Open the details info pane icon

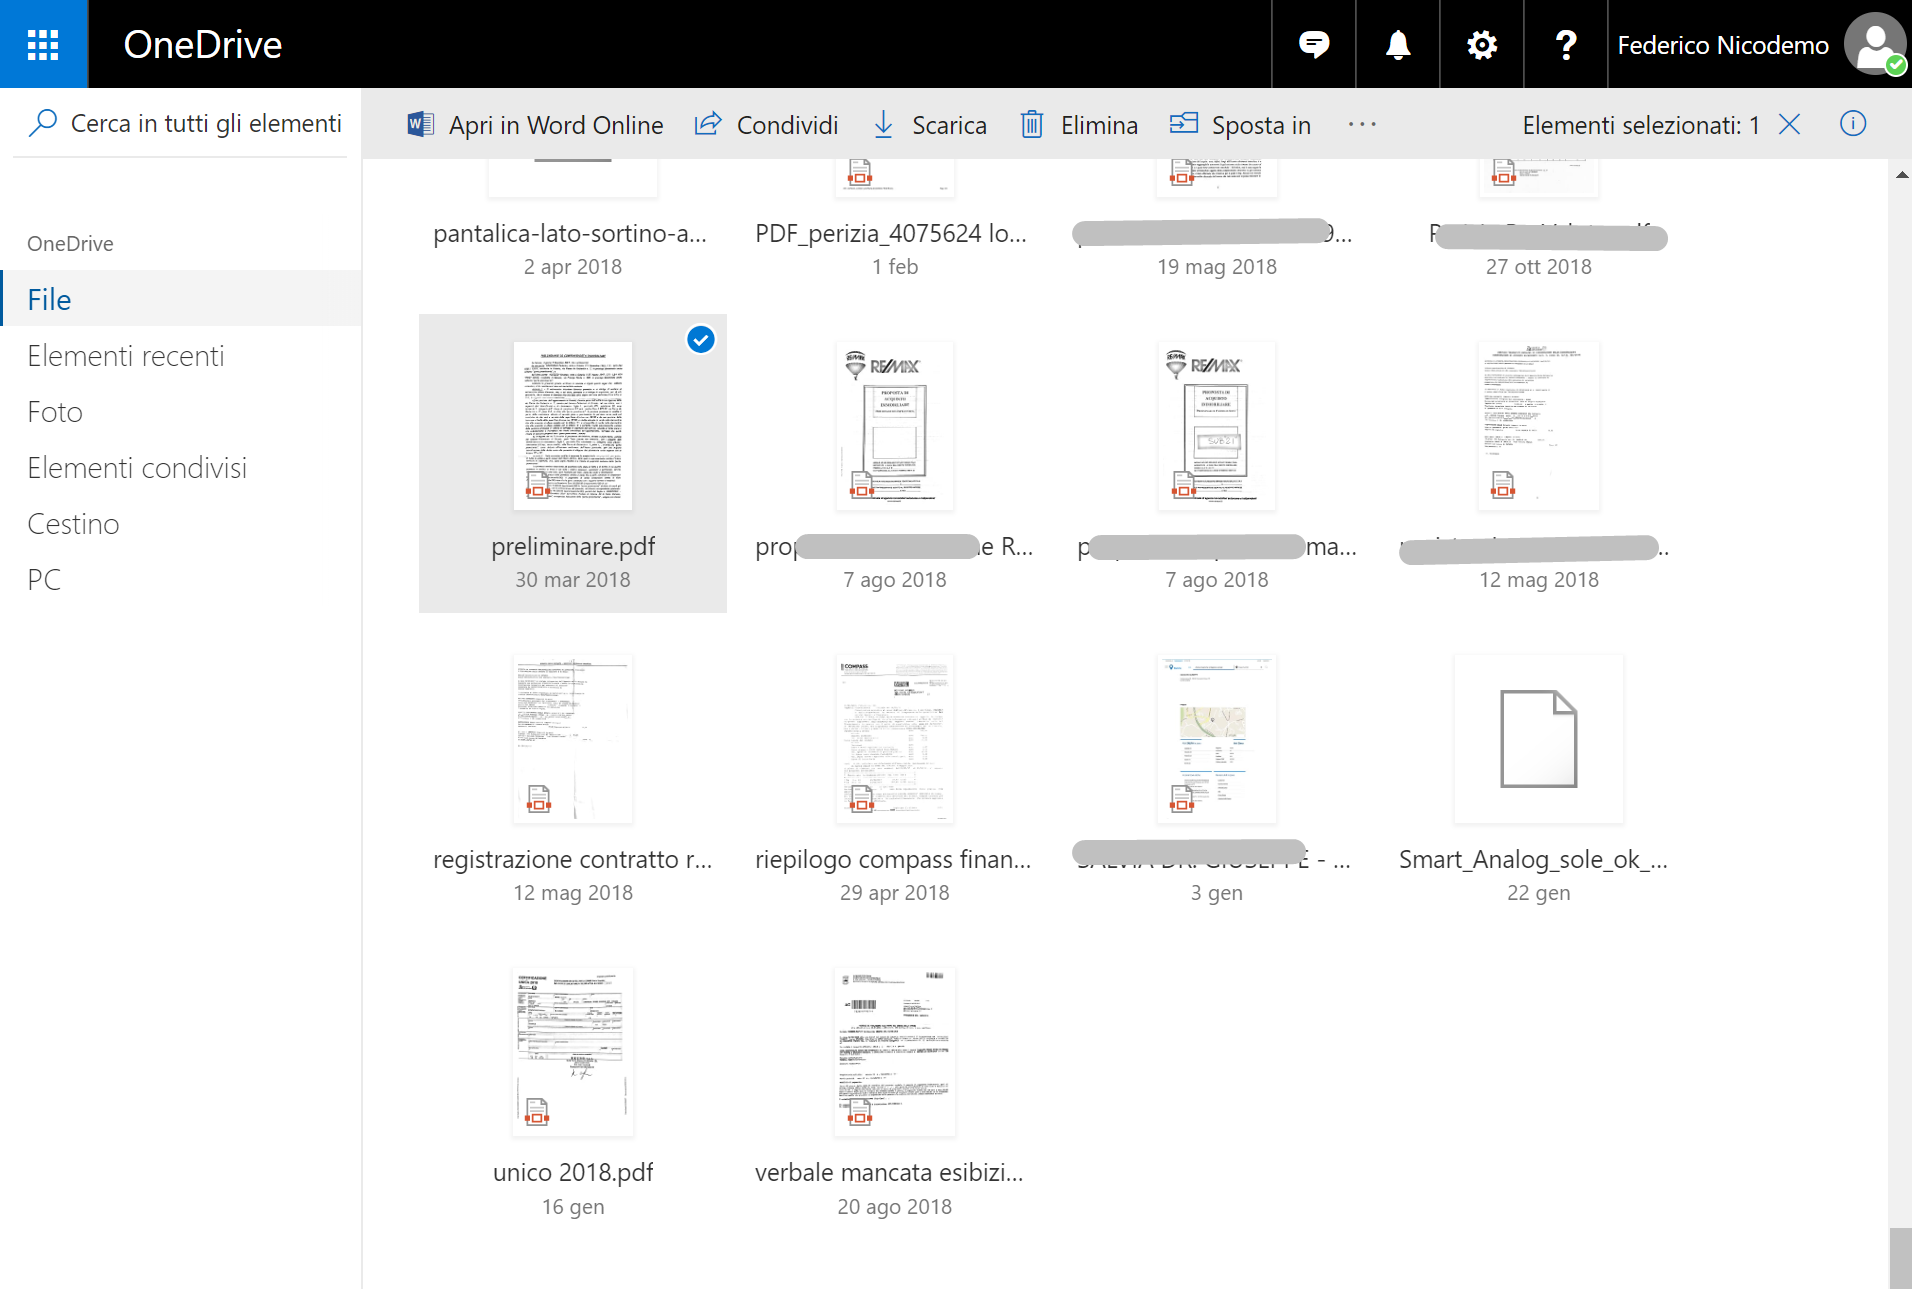(1853, 123)
